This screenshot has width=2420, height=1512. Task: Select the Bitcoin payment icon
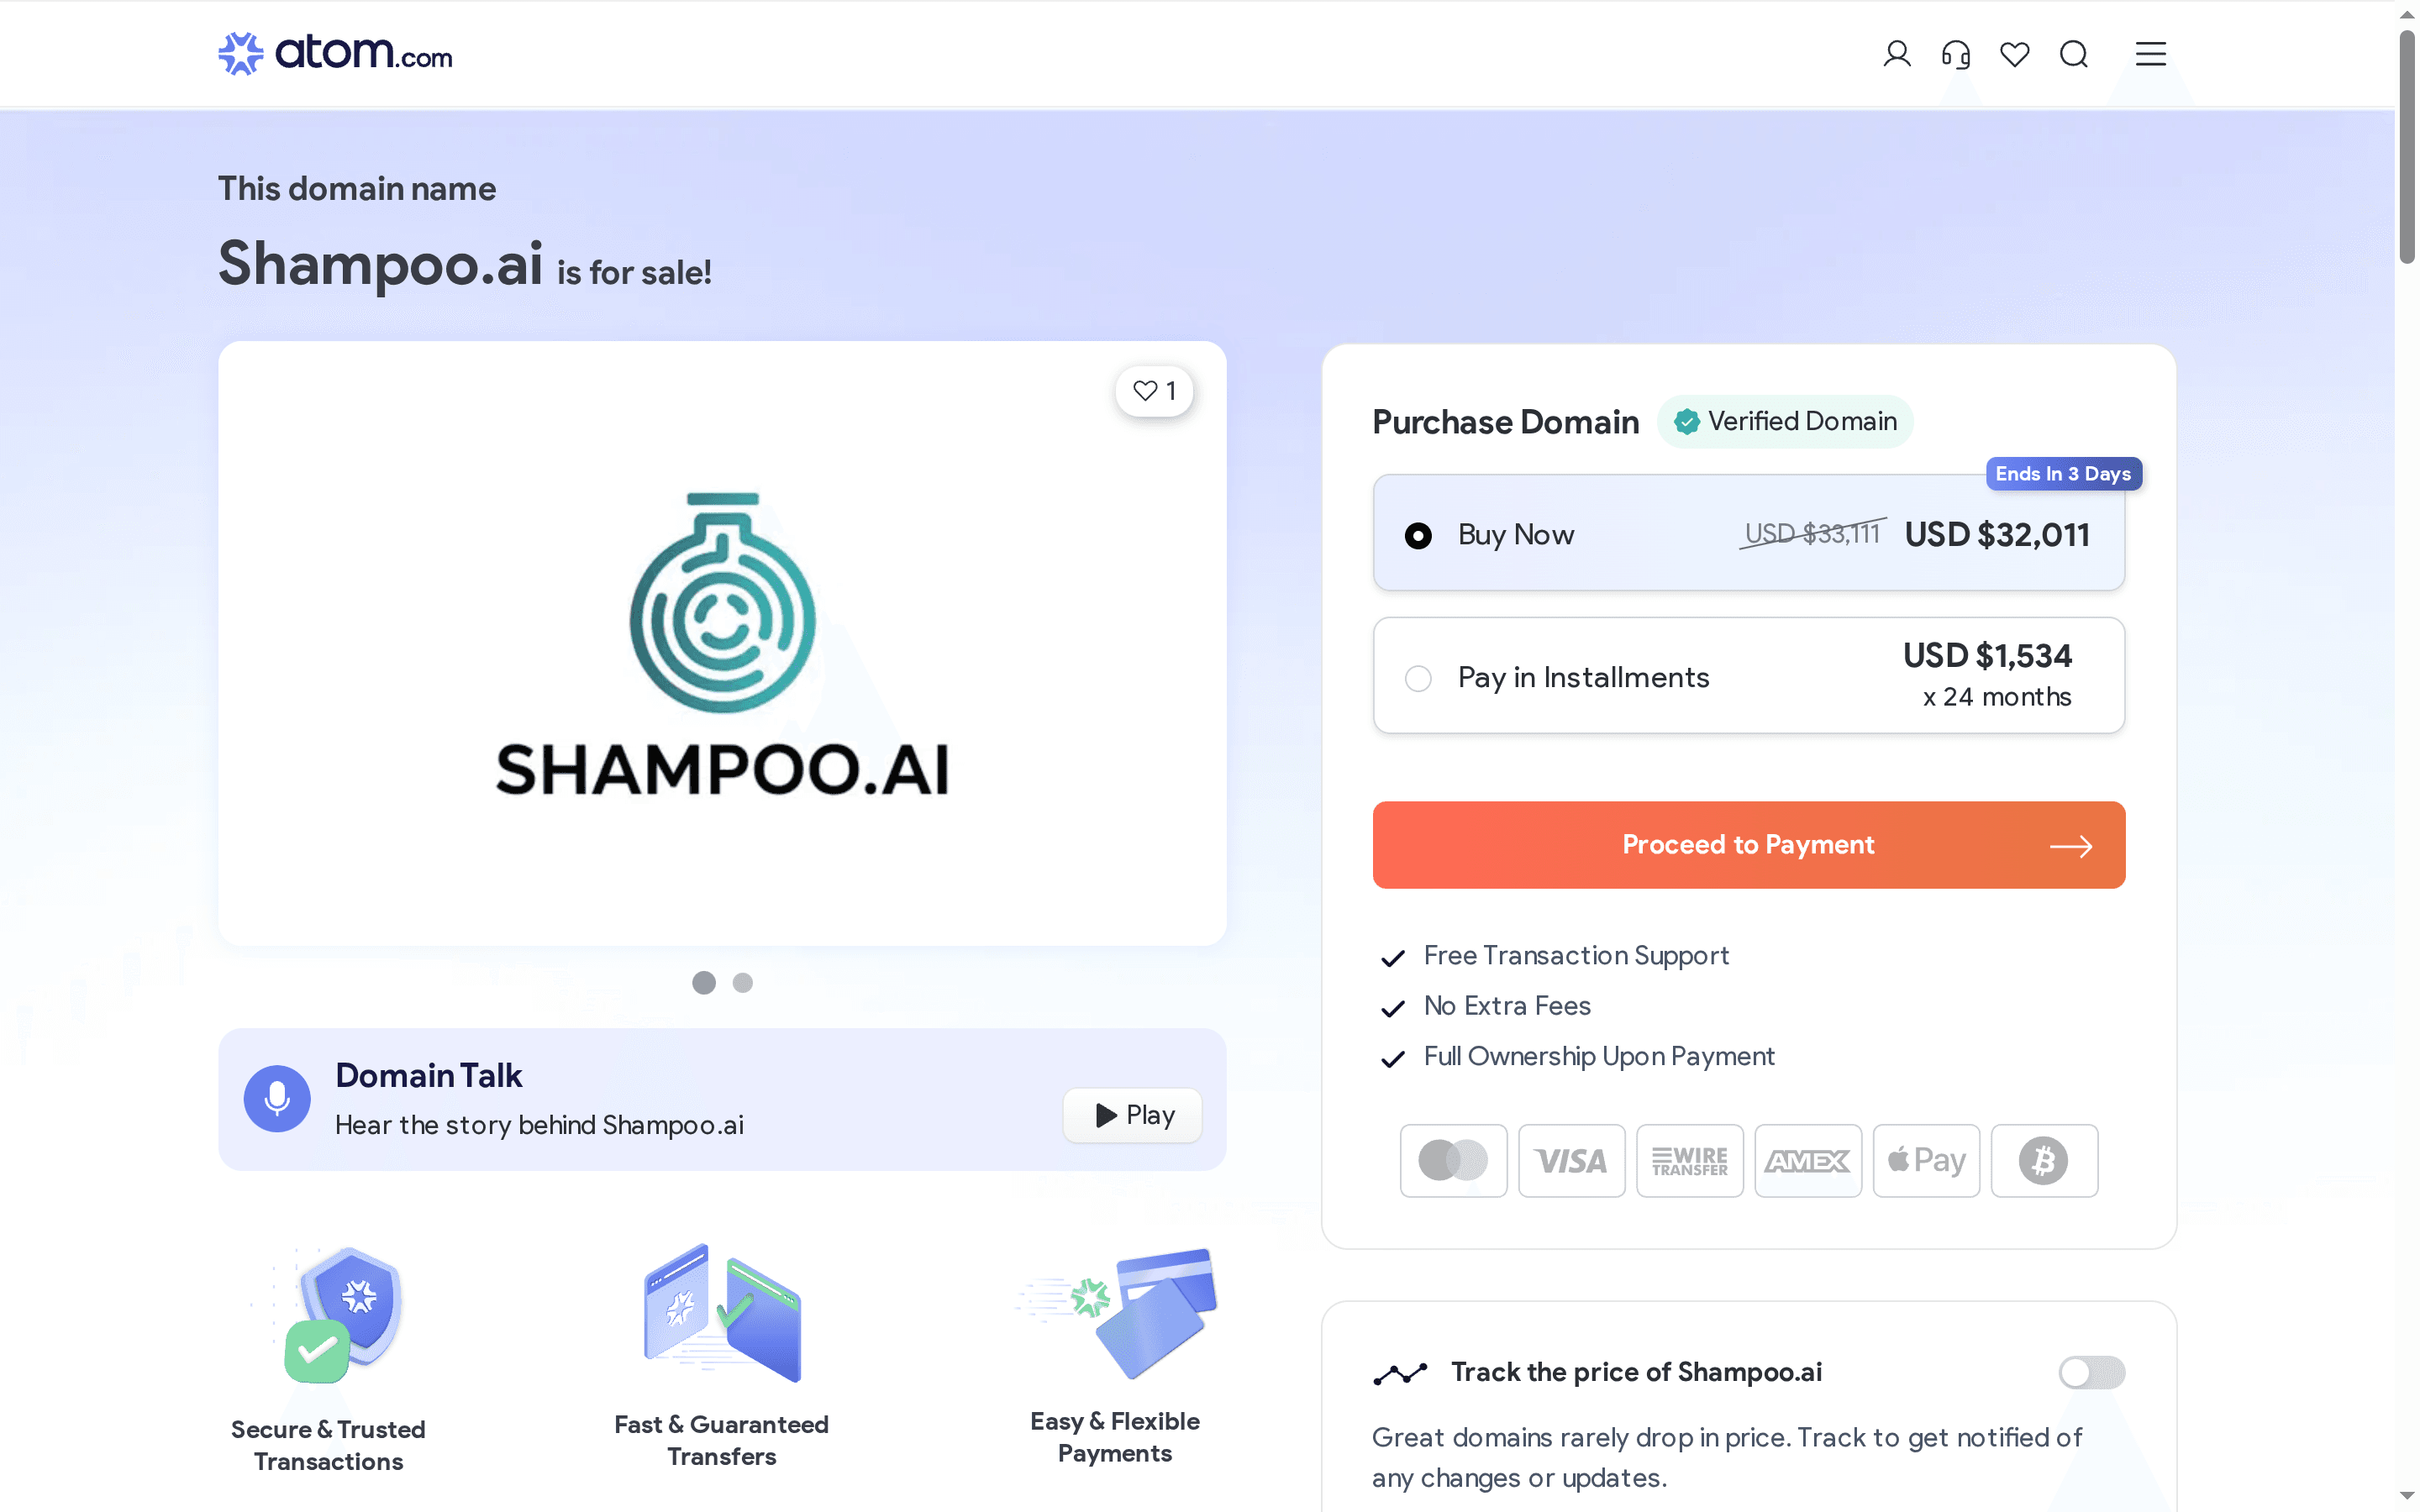(2043, 1160)
